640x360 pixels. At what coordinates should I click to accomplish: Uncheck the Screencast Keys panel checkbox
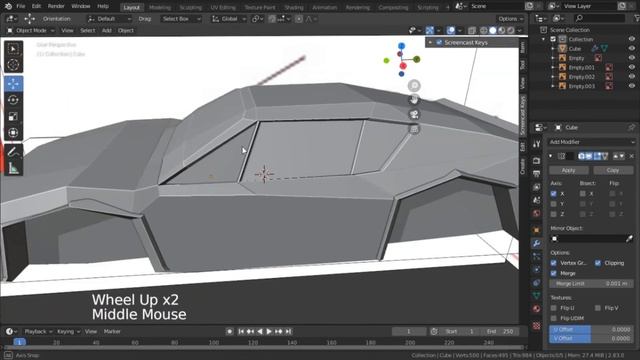tap(439, 42)
